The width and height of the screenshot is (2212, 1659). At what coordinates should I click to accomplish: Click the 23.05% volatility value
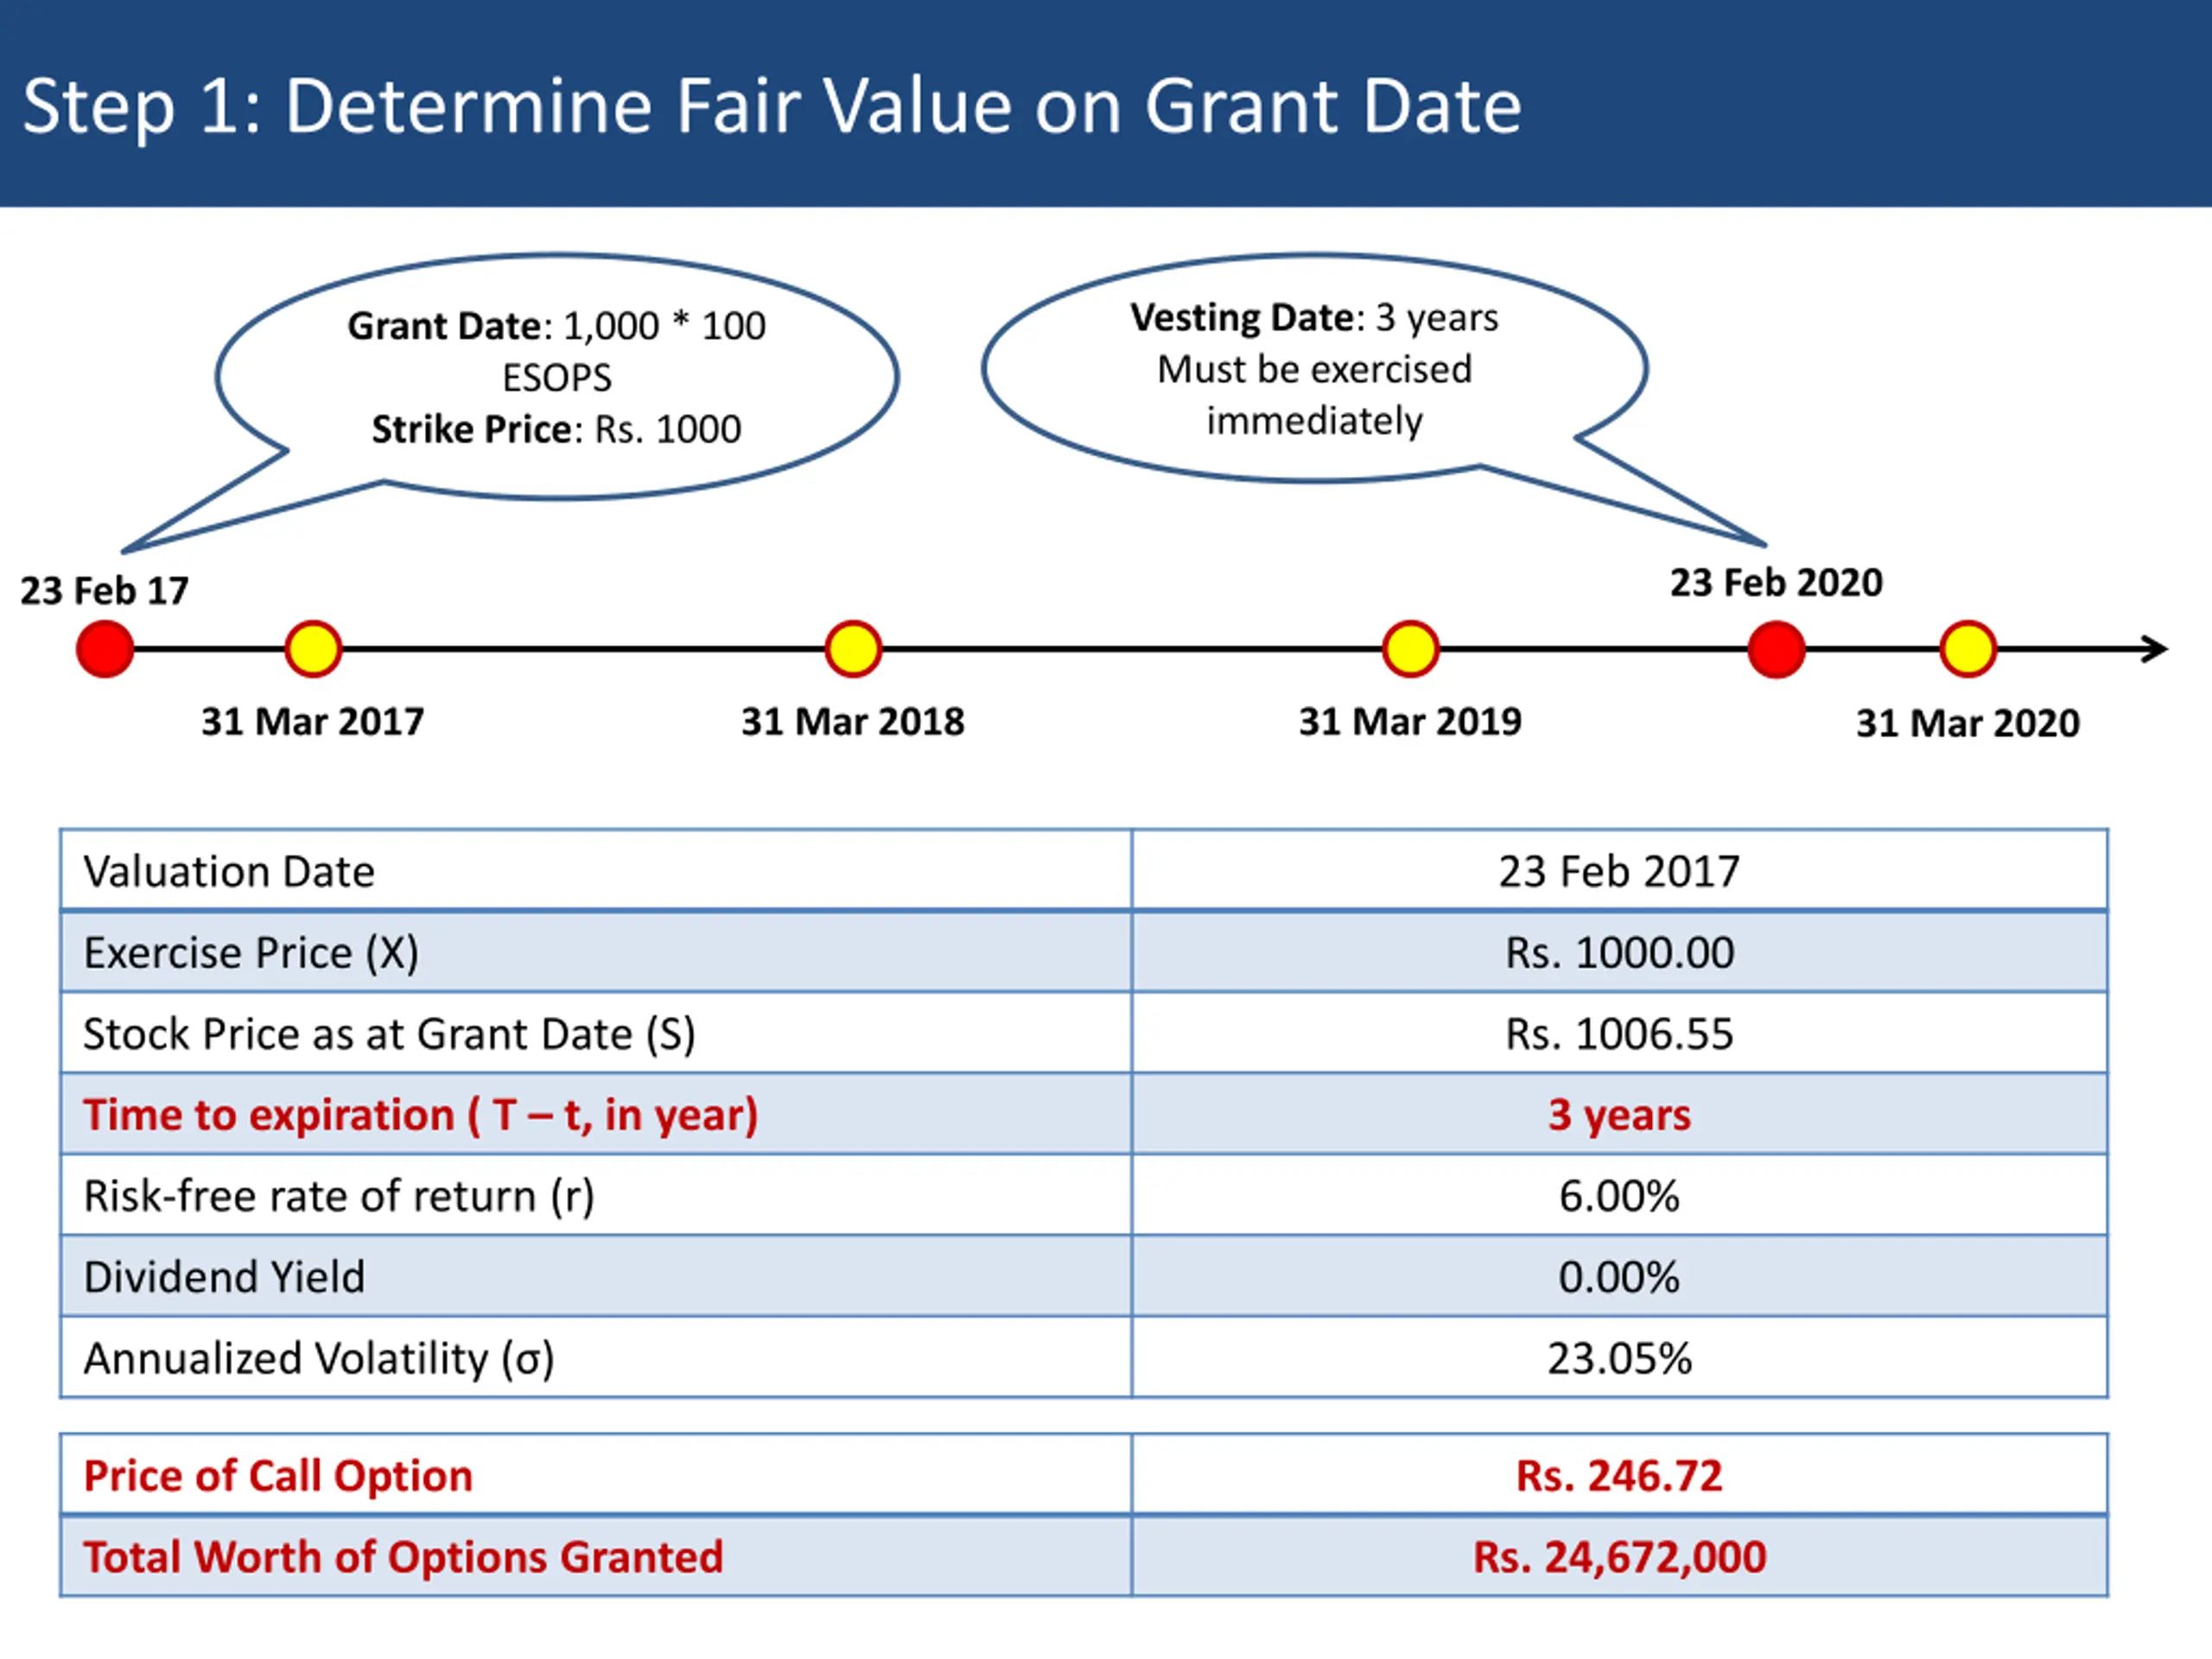coord(1619,1358)
